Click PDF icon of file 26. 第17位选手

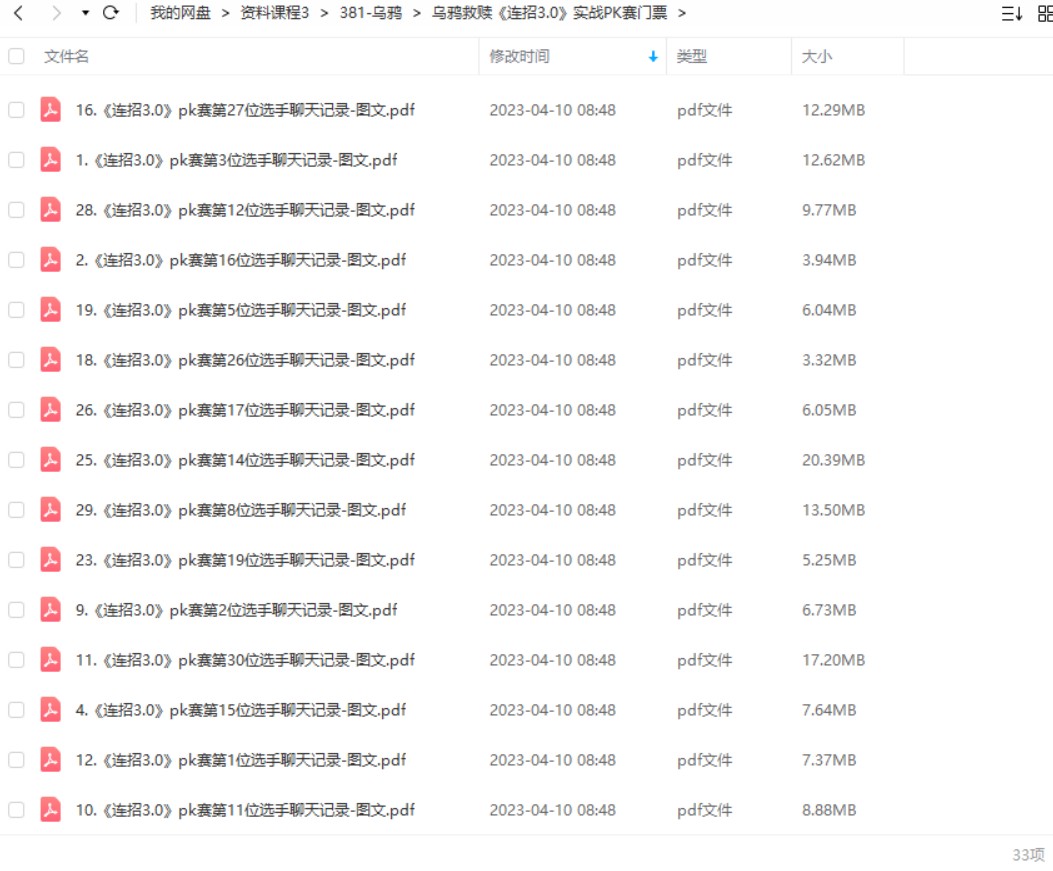[50, 410]
